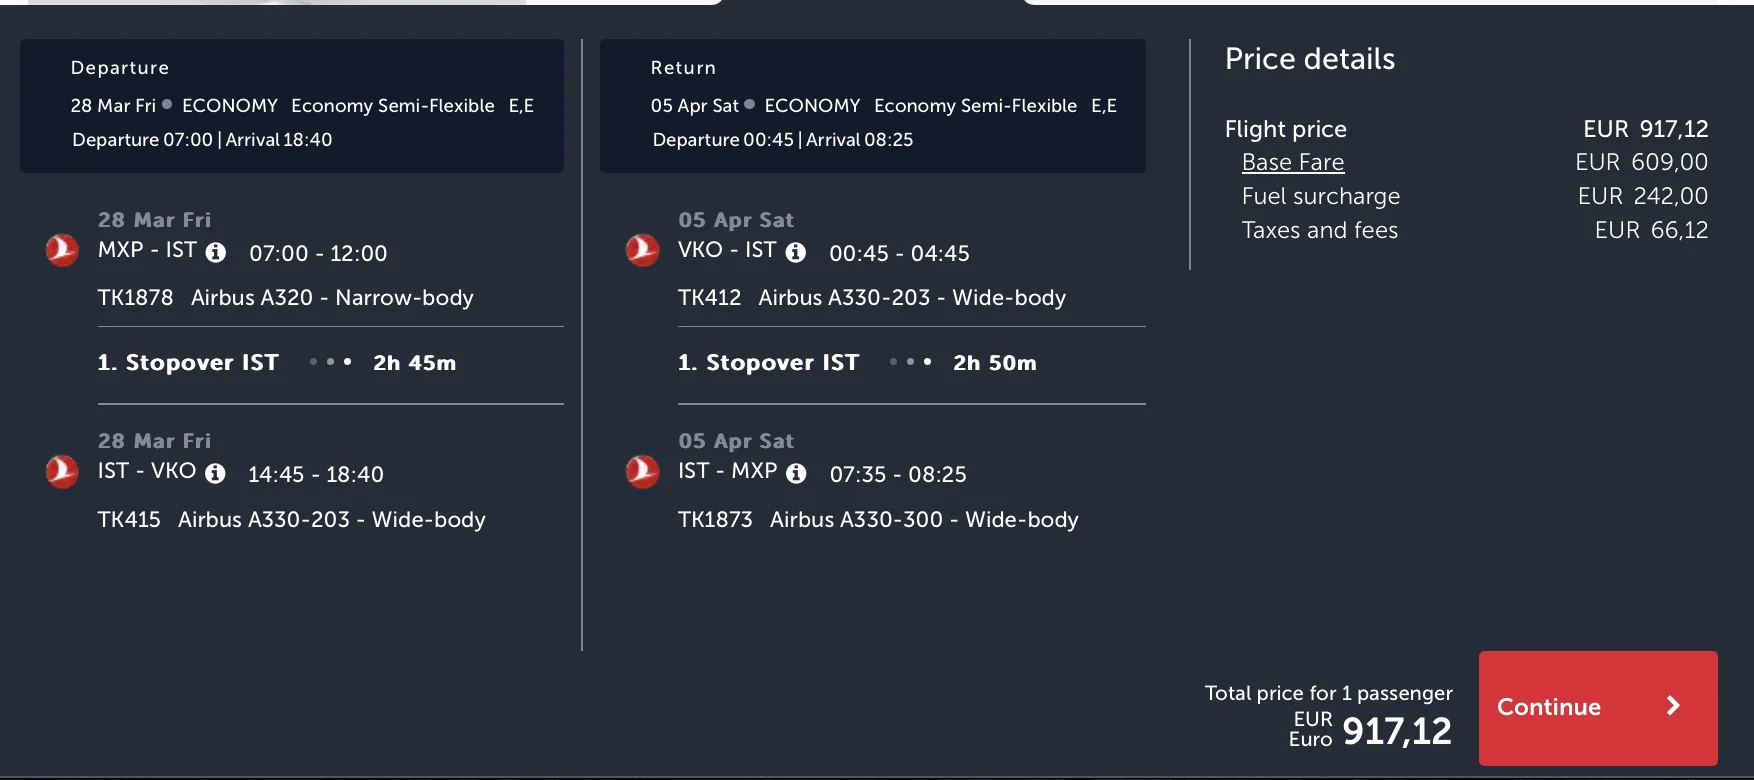Open the Base Fare details link
Screen dimensions: 1754x780
[1292, 162]
